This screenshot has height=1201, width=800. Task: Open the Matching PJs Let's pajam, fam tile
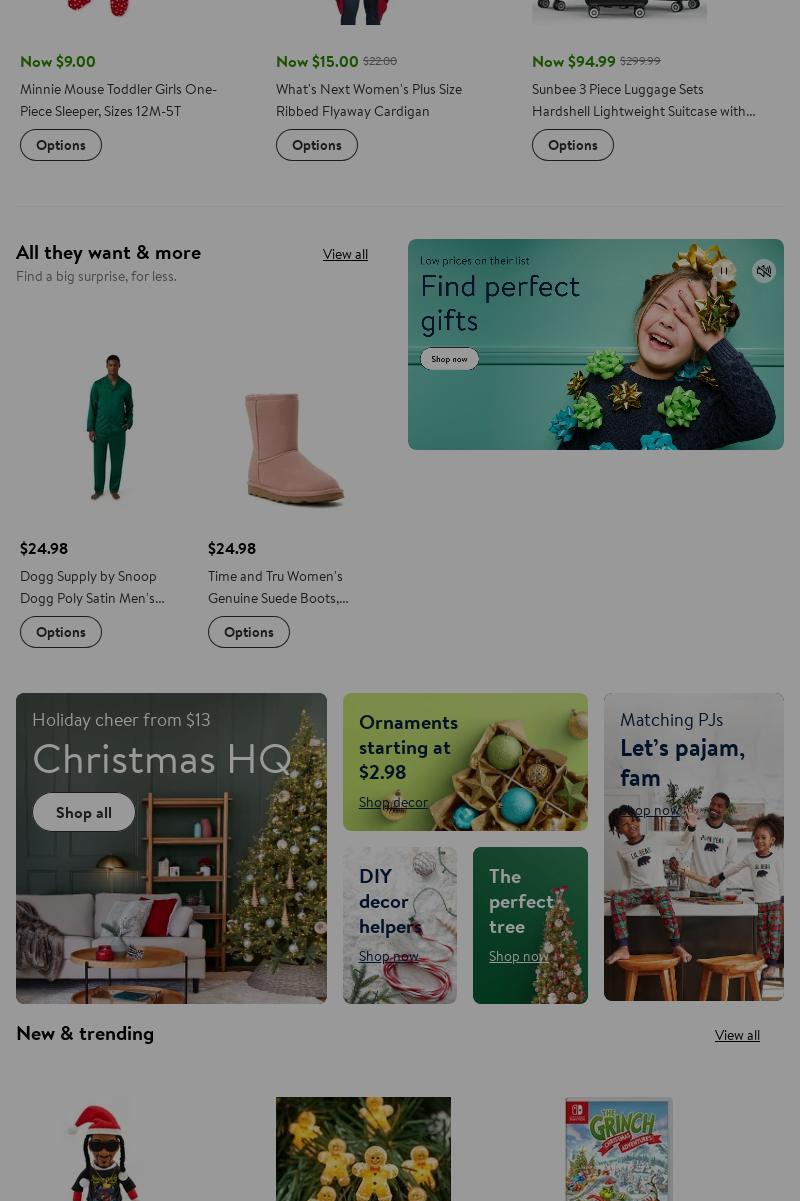(x=694, y=847)
